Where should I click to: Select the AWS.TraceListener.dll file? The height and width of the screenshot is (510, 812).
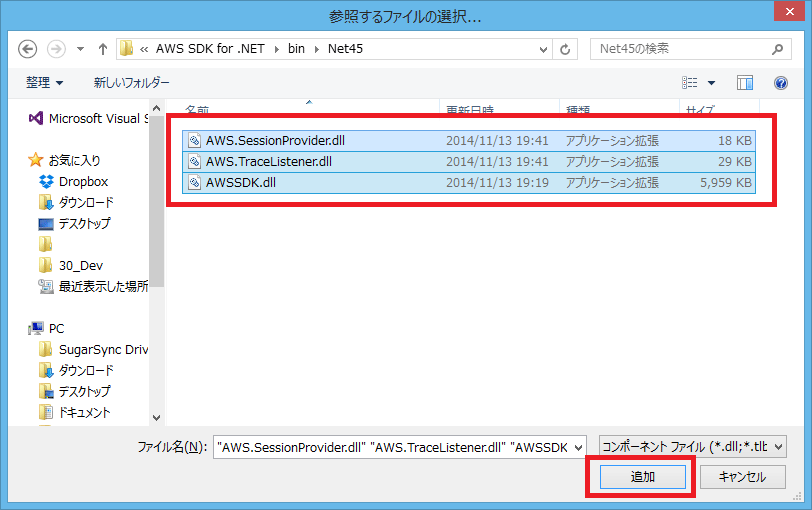tap(469, 162)
